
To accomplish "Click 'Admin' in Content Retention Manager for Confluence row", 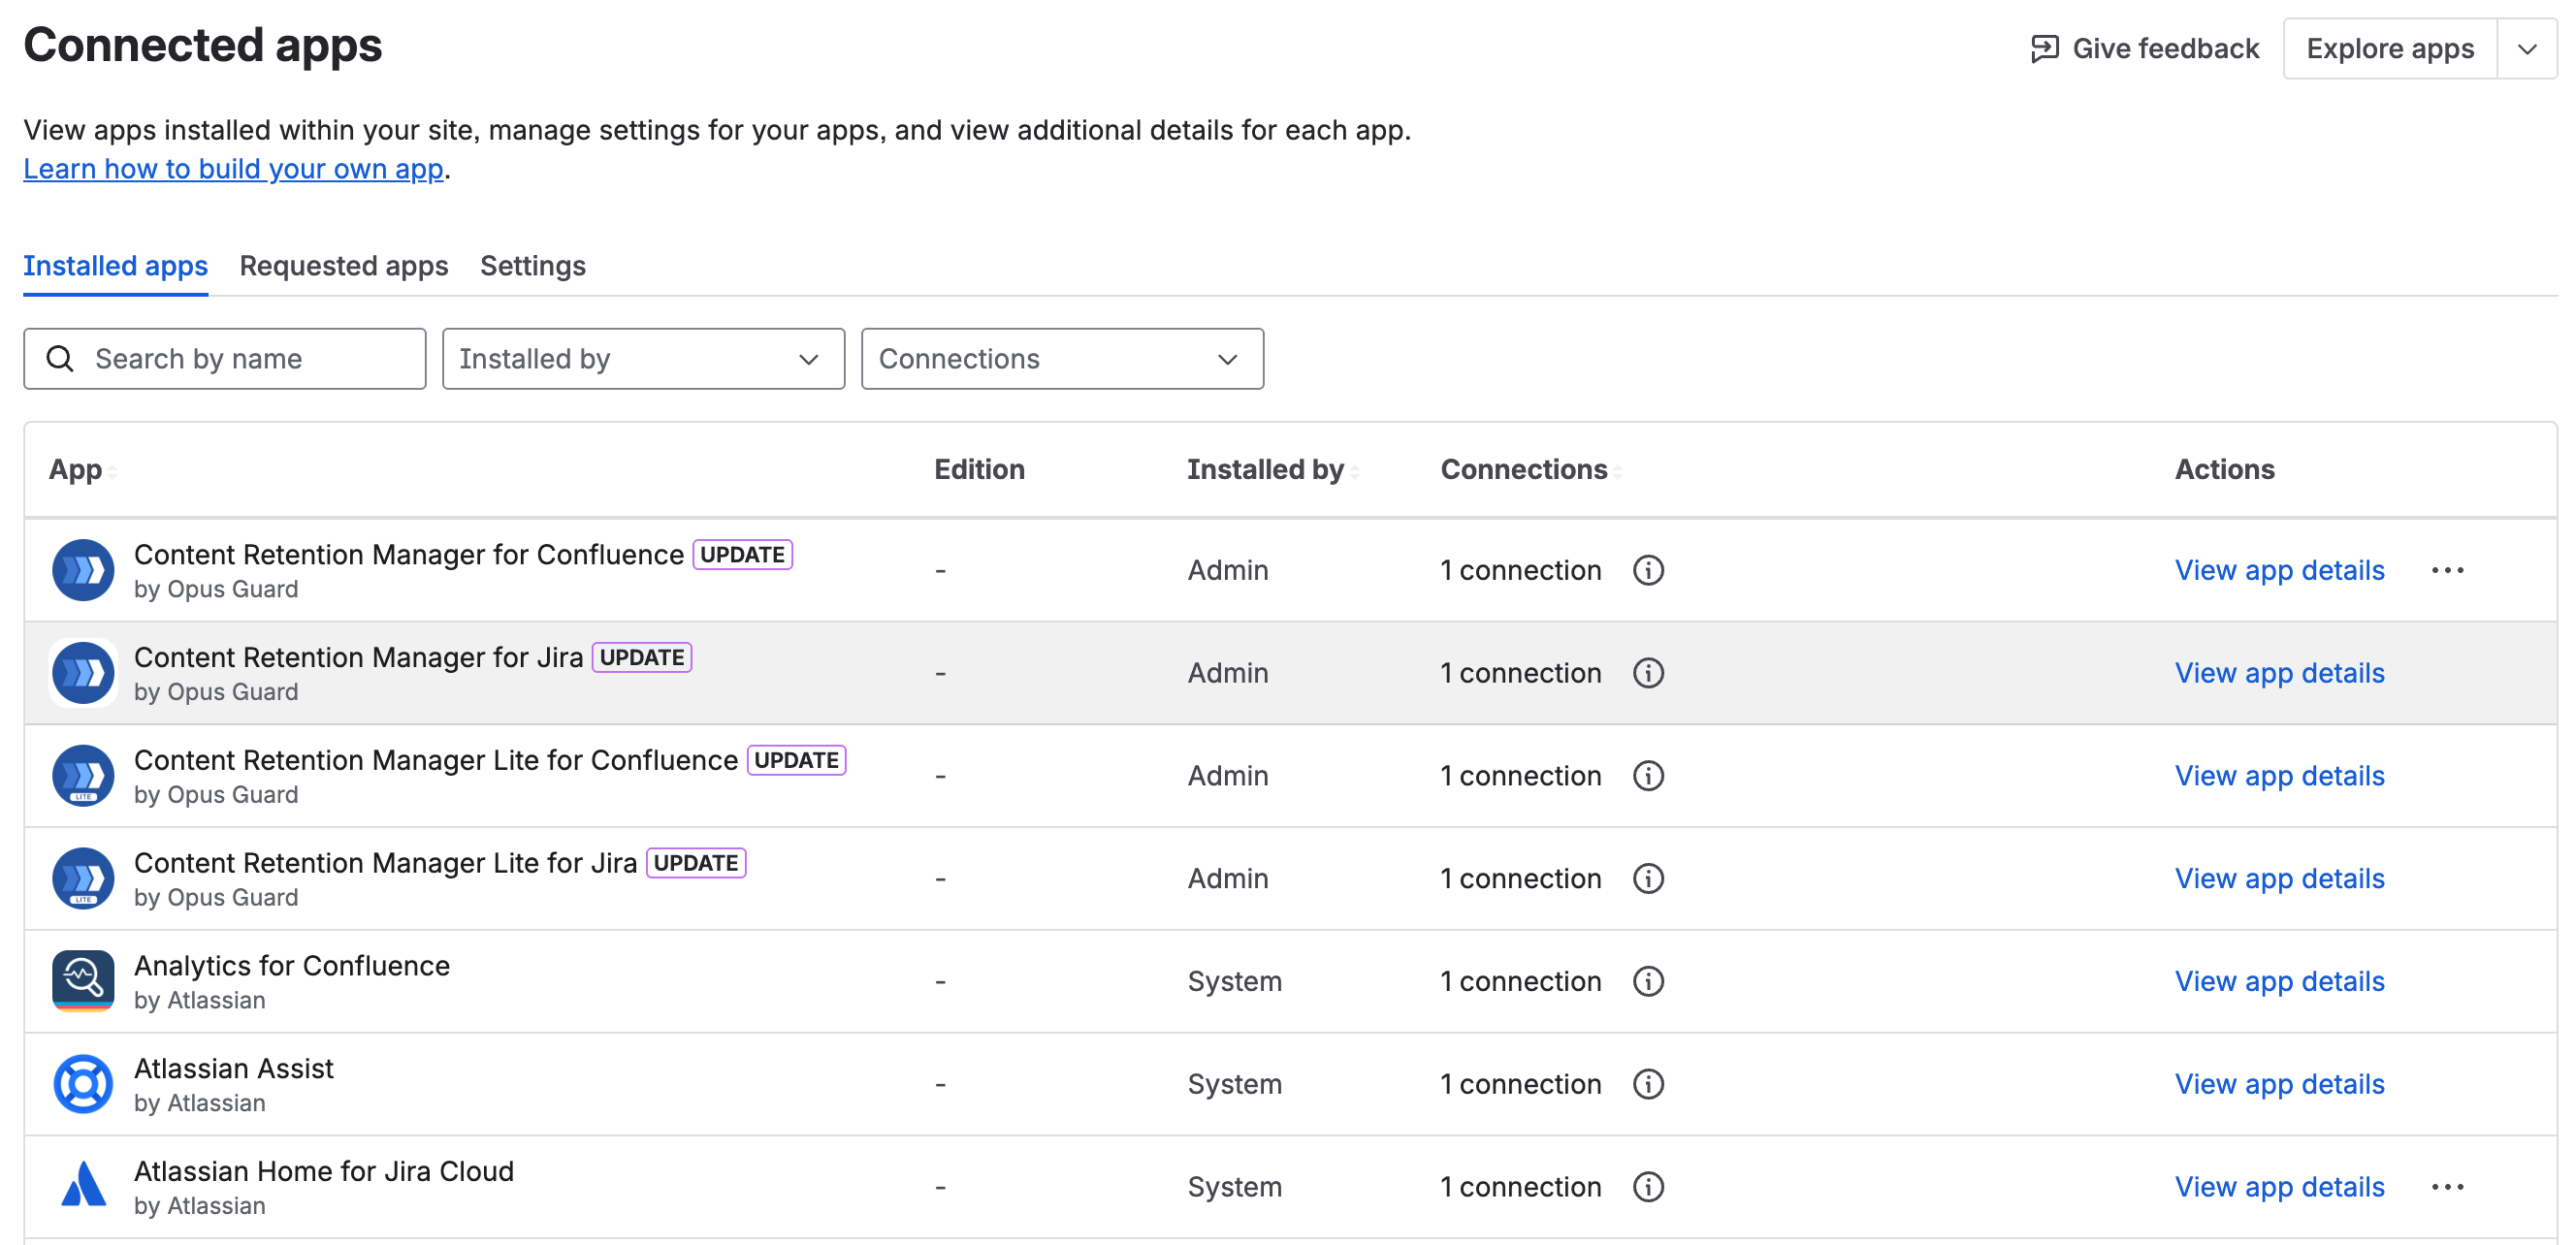I will pos(1228,570).
